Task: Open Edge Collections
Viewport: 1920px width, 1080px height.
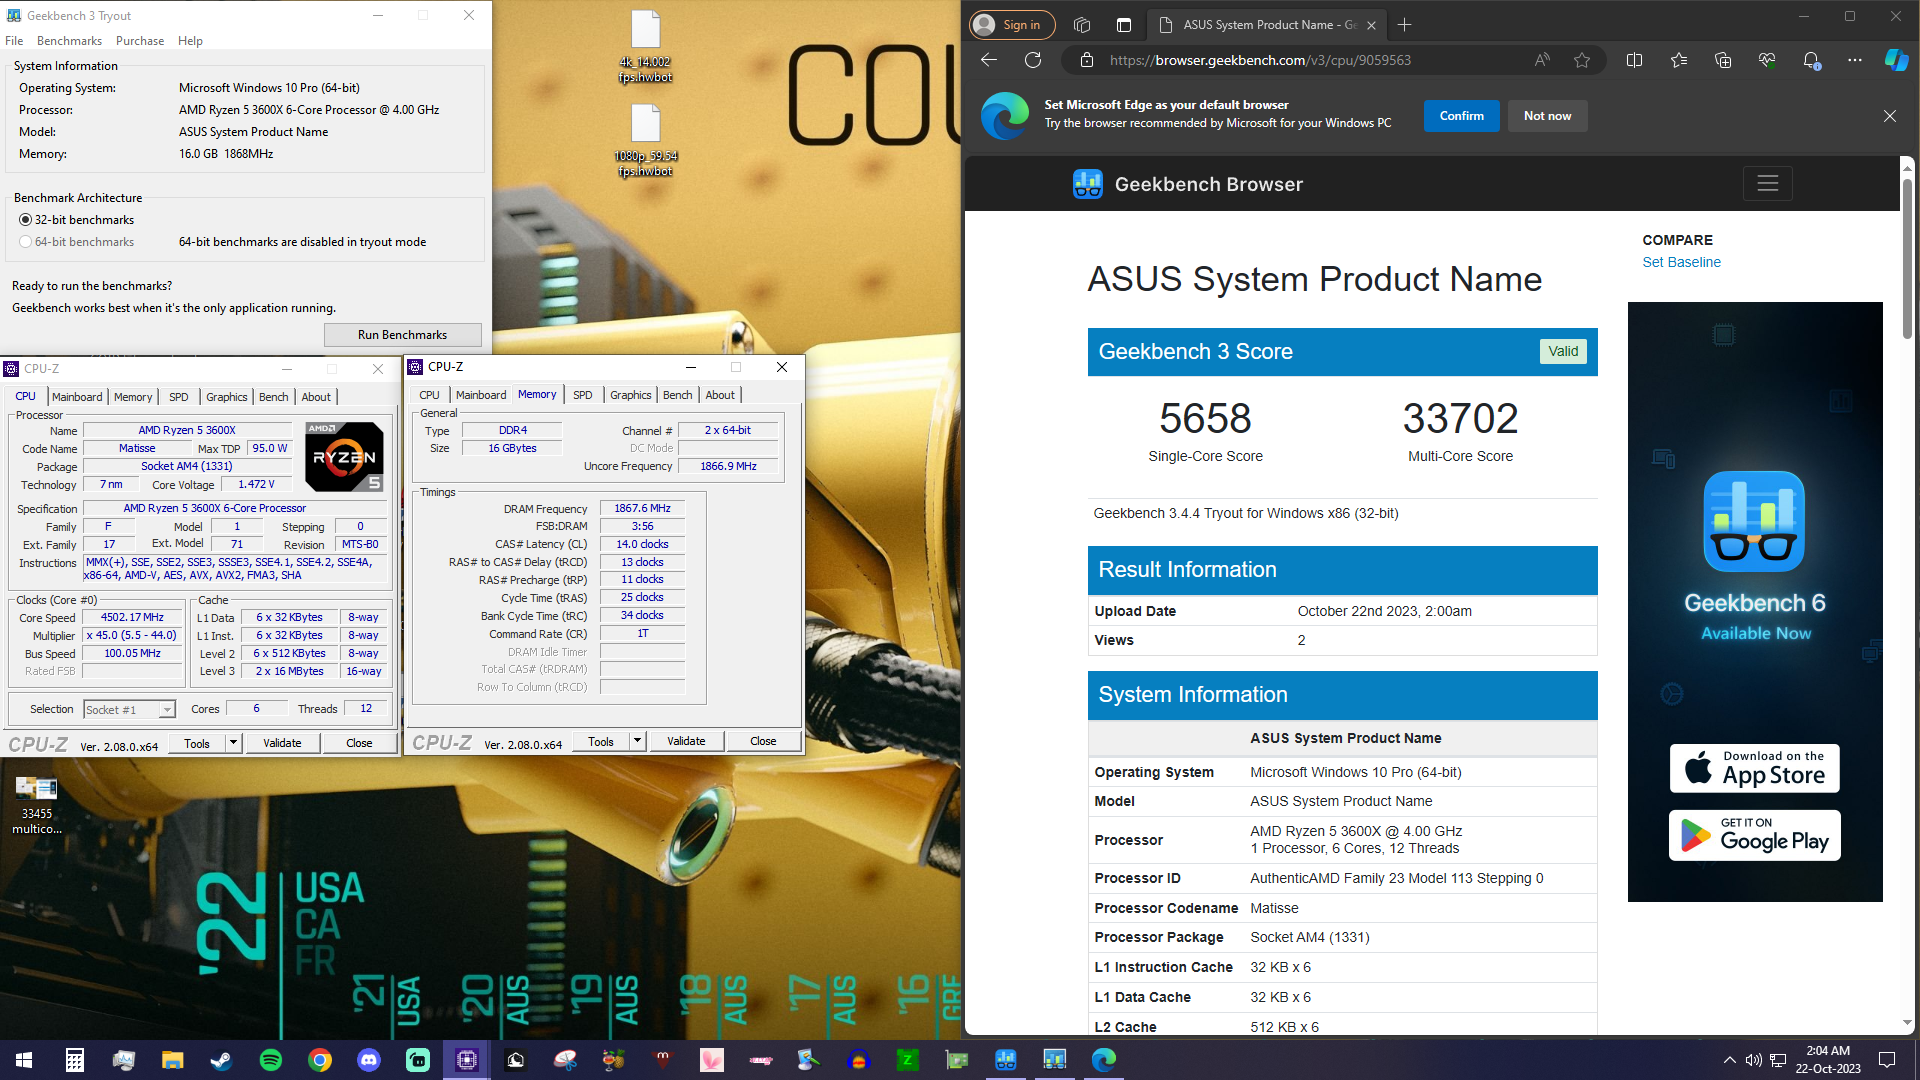Action: pyautogui.click(x=1722, y=60)
